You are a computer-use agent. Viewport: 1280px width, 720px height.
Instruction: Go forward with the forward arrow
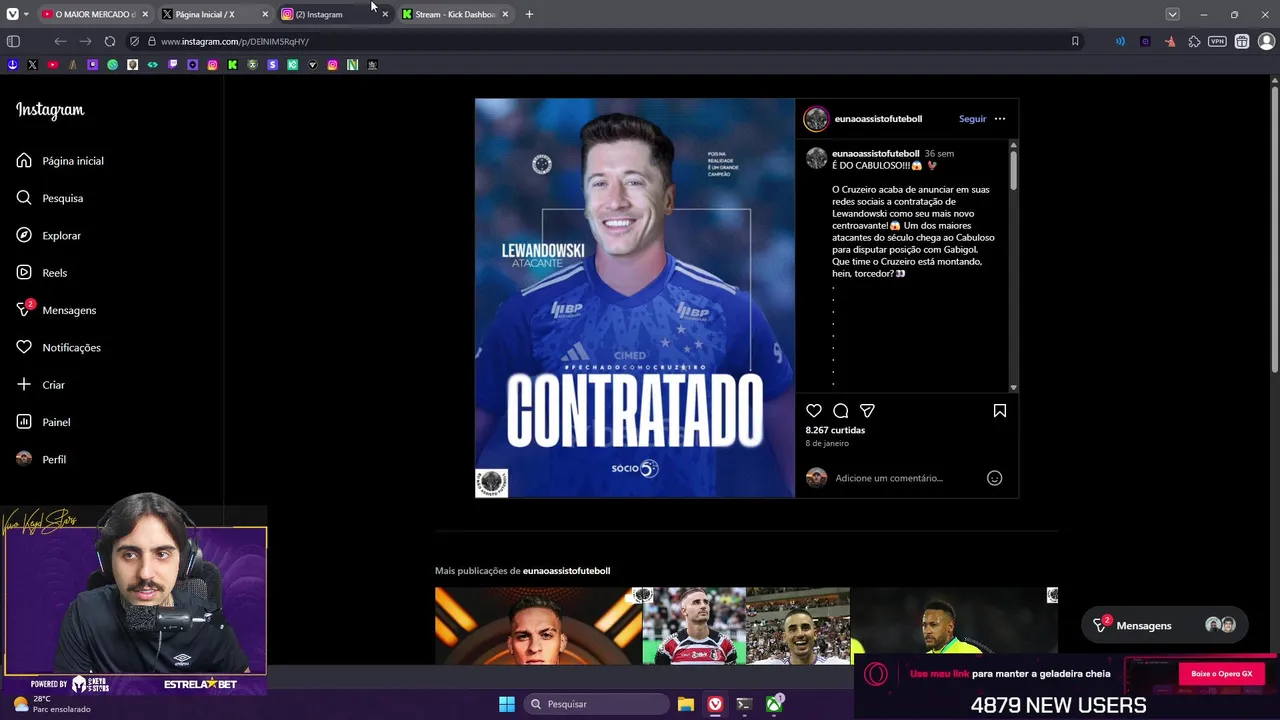[x=85, y=41]
